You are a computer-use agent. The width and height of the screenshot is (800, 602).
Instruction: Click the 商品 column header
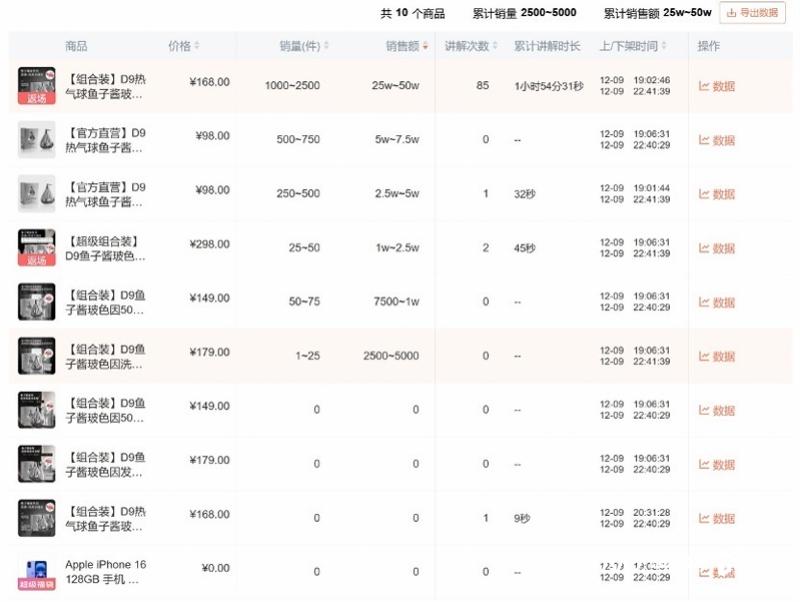(76, 46)
